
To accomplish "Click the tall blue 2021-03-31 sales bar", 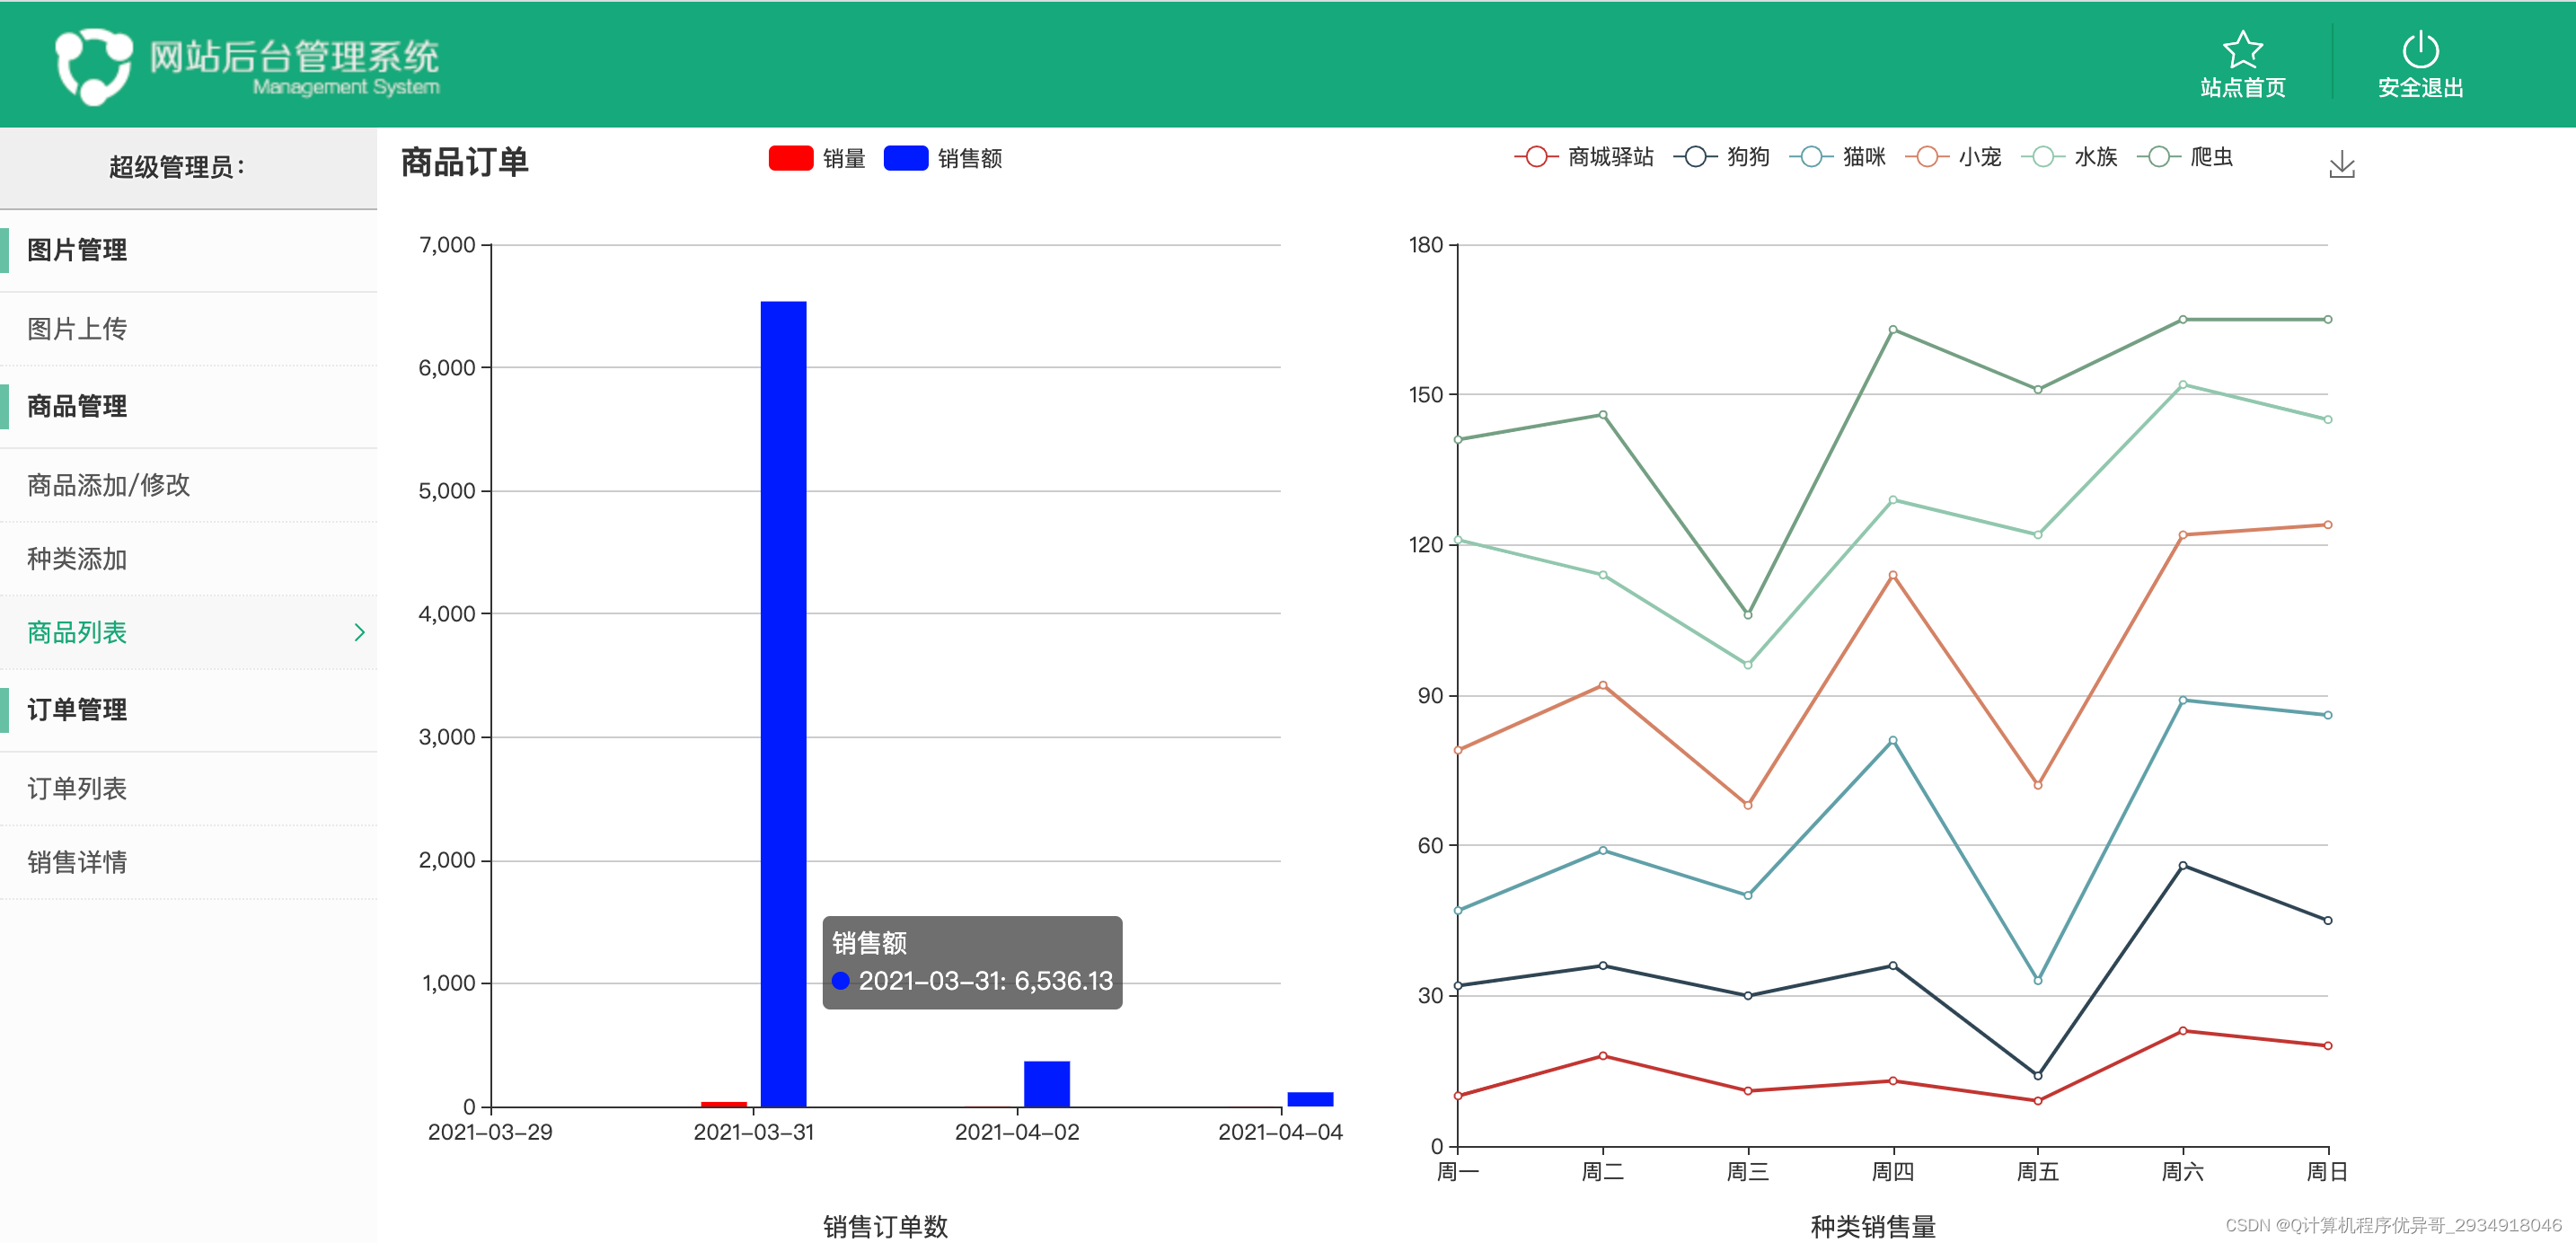I will pyautogui.click(x=783, y=704).
